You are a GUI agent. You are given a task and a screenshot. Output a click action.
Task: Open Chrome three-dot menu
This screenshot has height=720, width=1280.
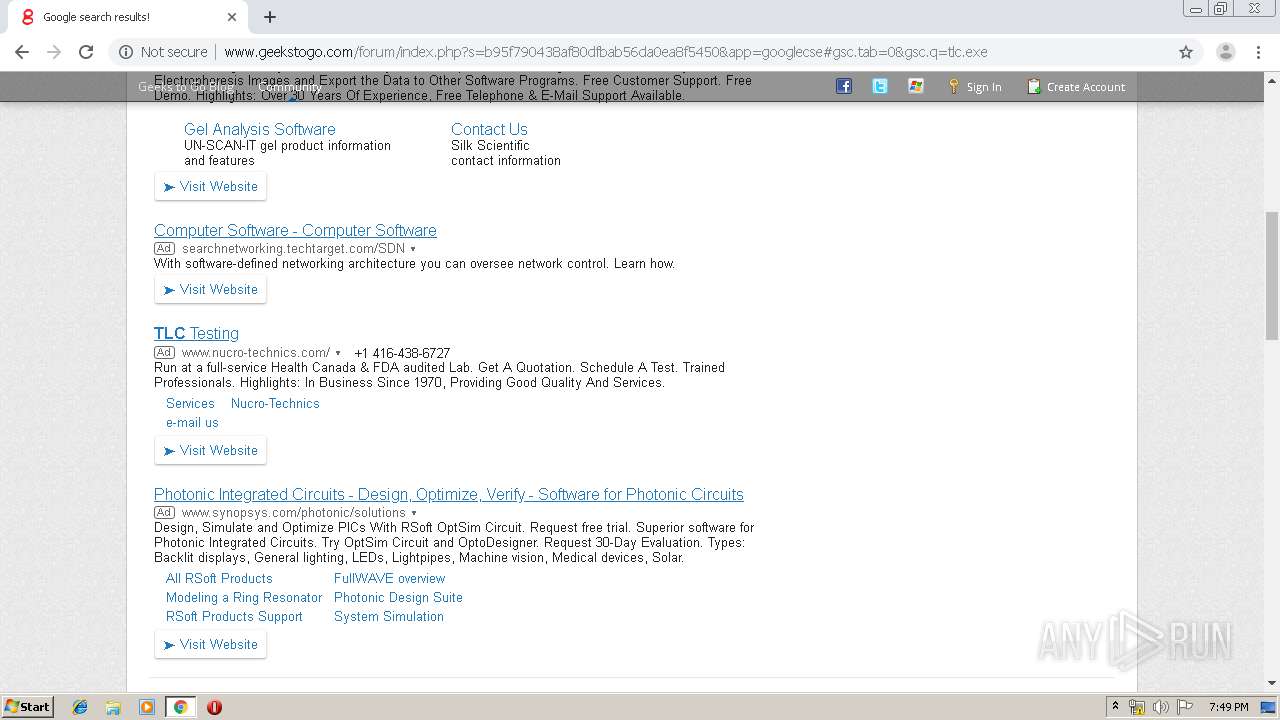pyautogui.click(x=1258, y=52)
